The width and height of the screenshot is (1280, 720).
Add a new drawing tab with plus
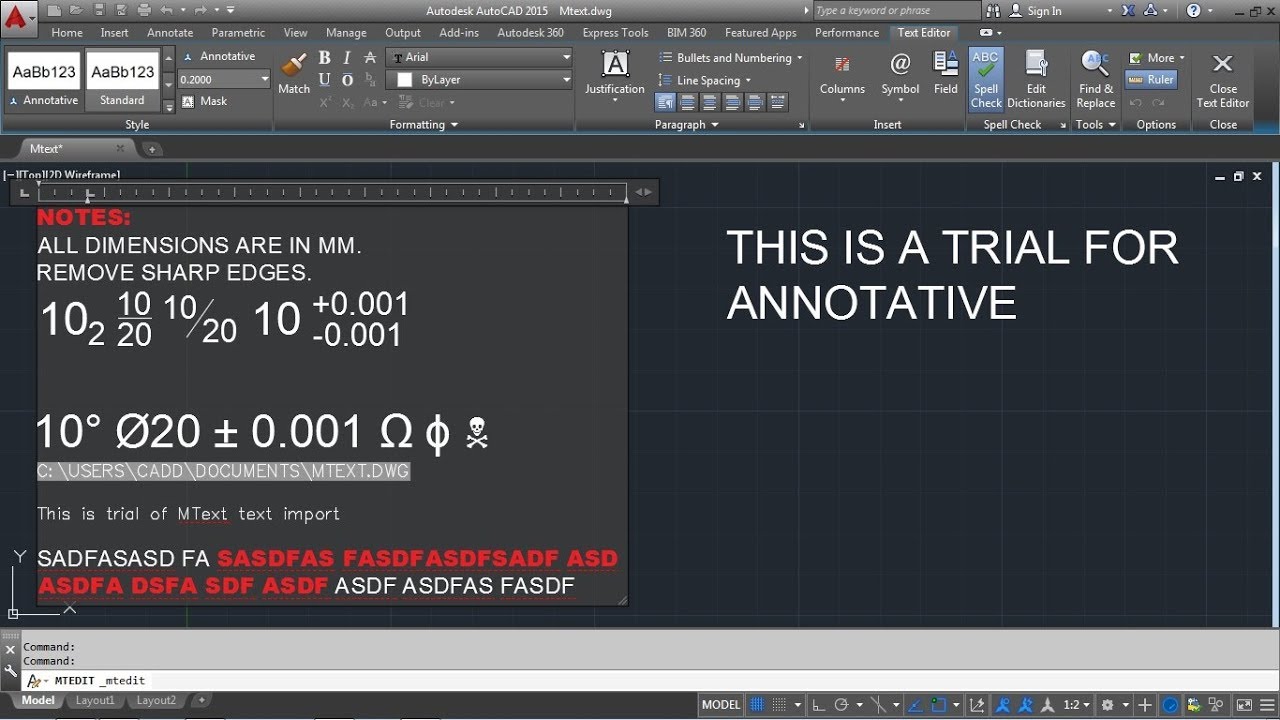[152, 149]
